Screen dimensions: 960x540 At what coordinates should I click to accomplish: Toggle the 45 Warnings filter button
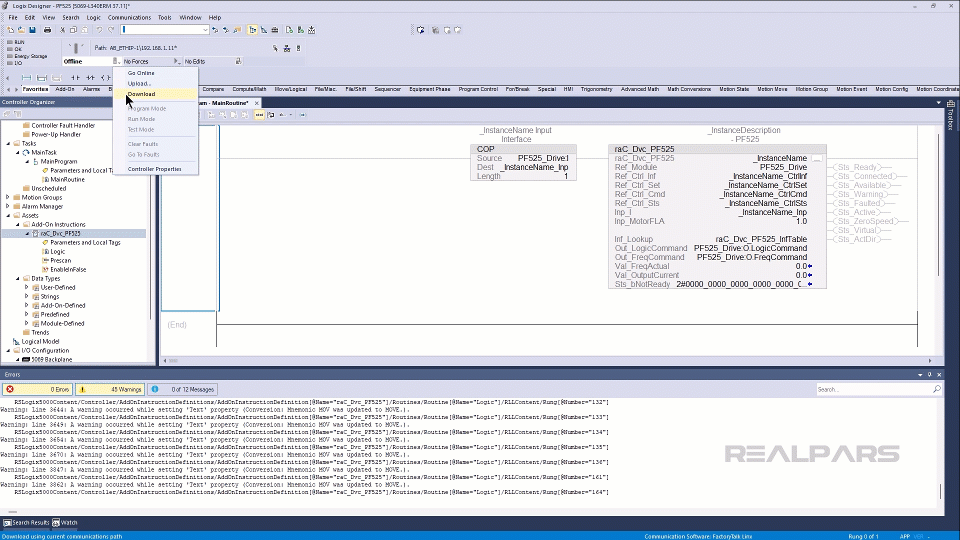point(110,389)
